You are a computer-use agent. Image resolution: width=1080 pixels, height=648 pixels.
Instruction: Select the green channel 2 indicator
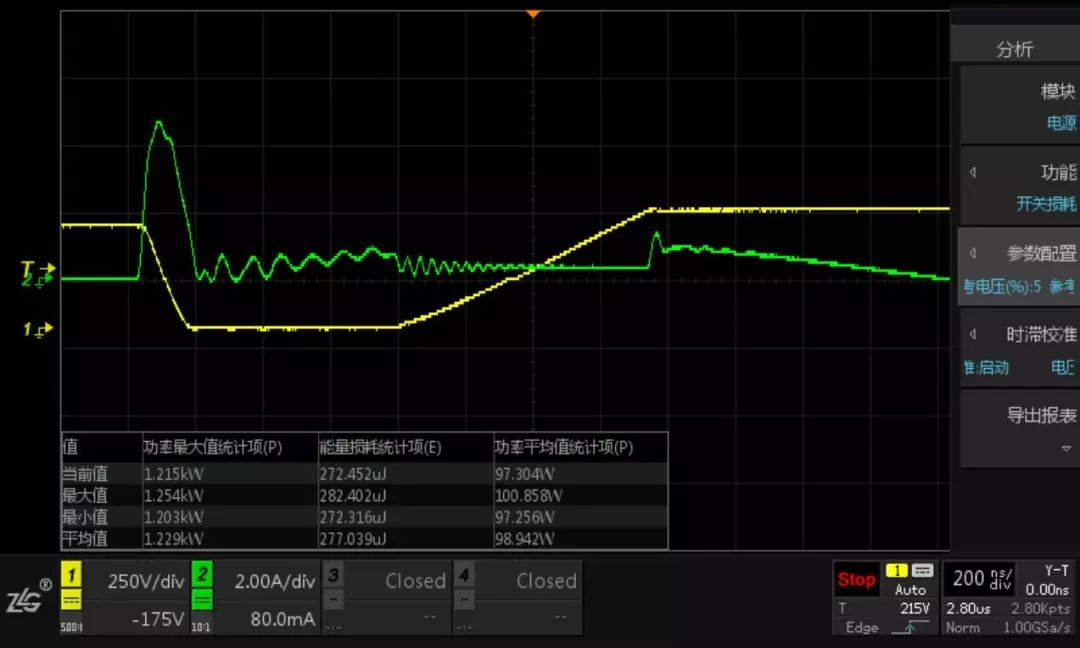coord(202,574)
